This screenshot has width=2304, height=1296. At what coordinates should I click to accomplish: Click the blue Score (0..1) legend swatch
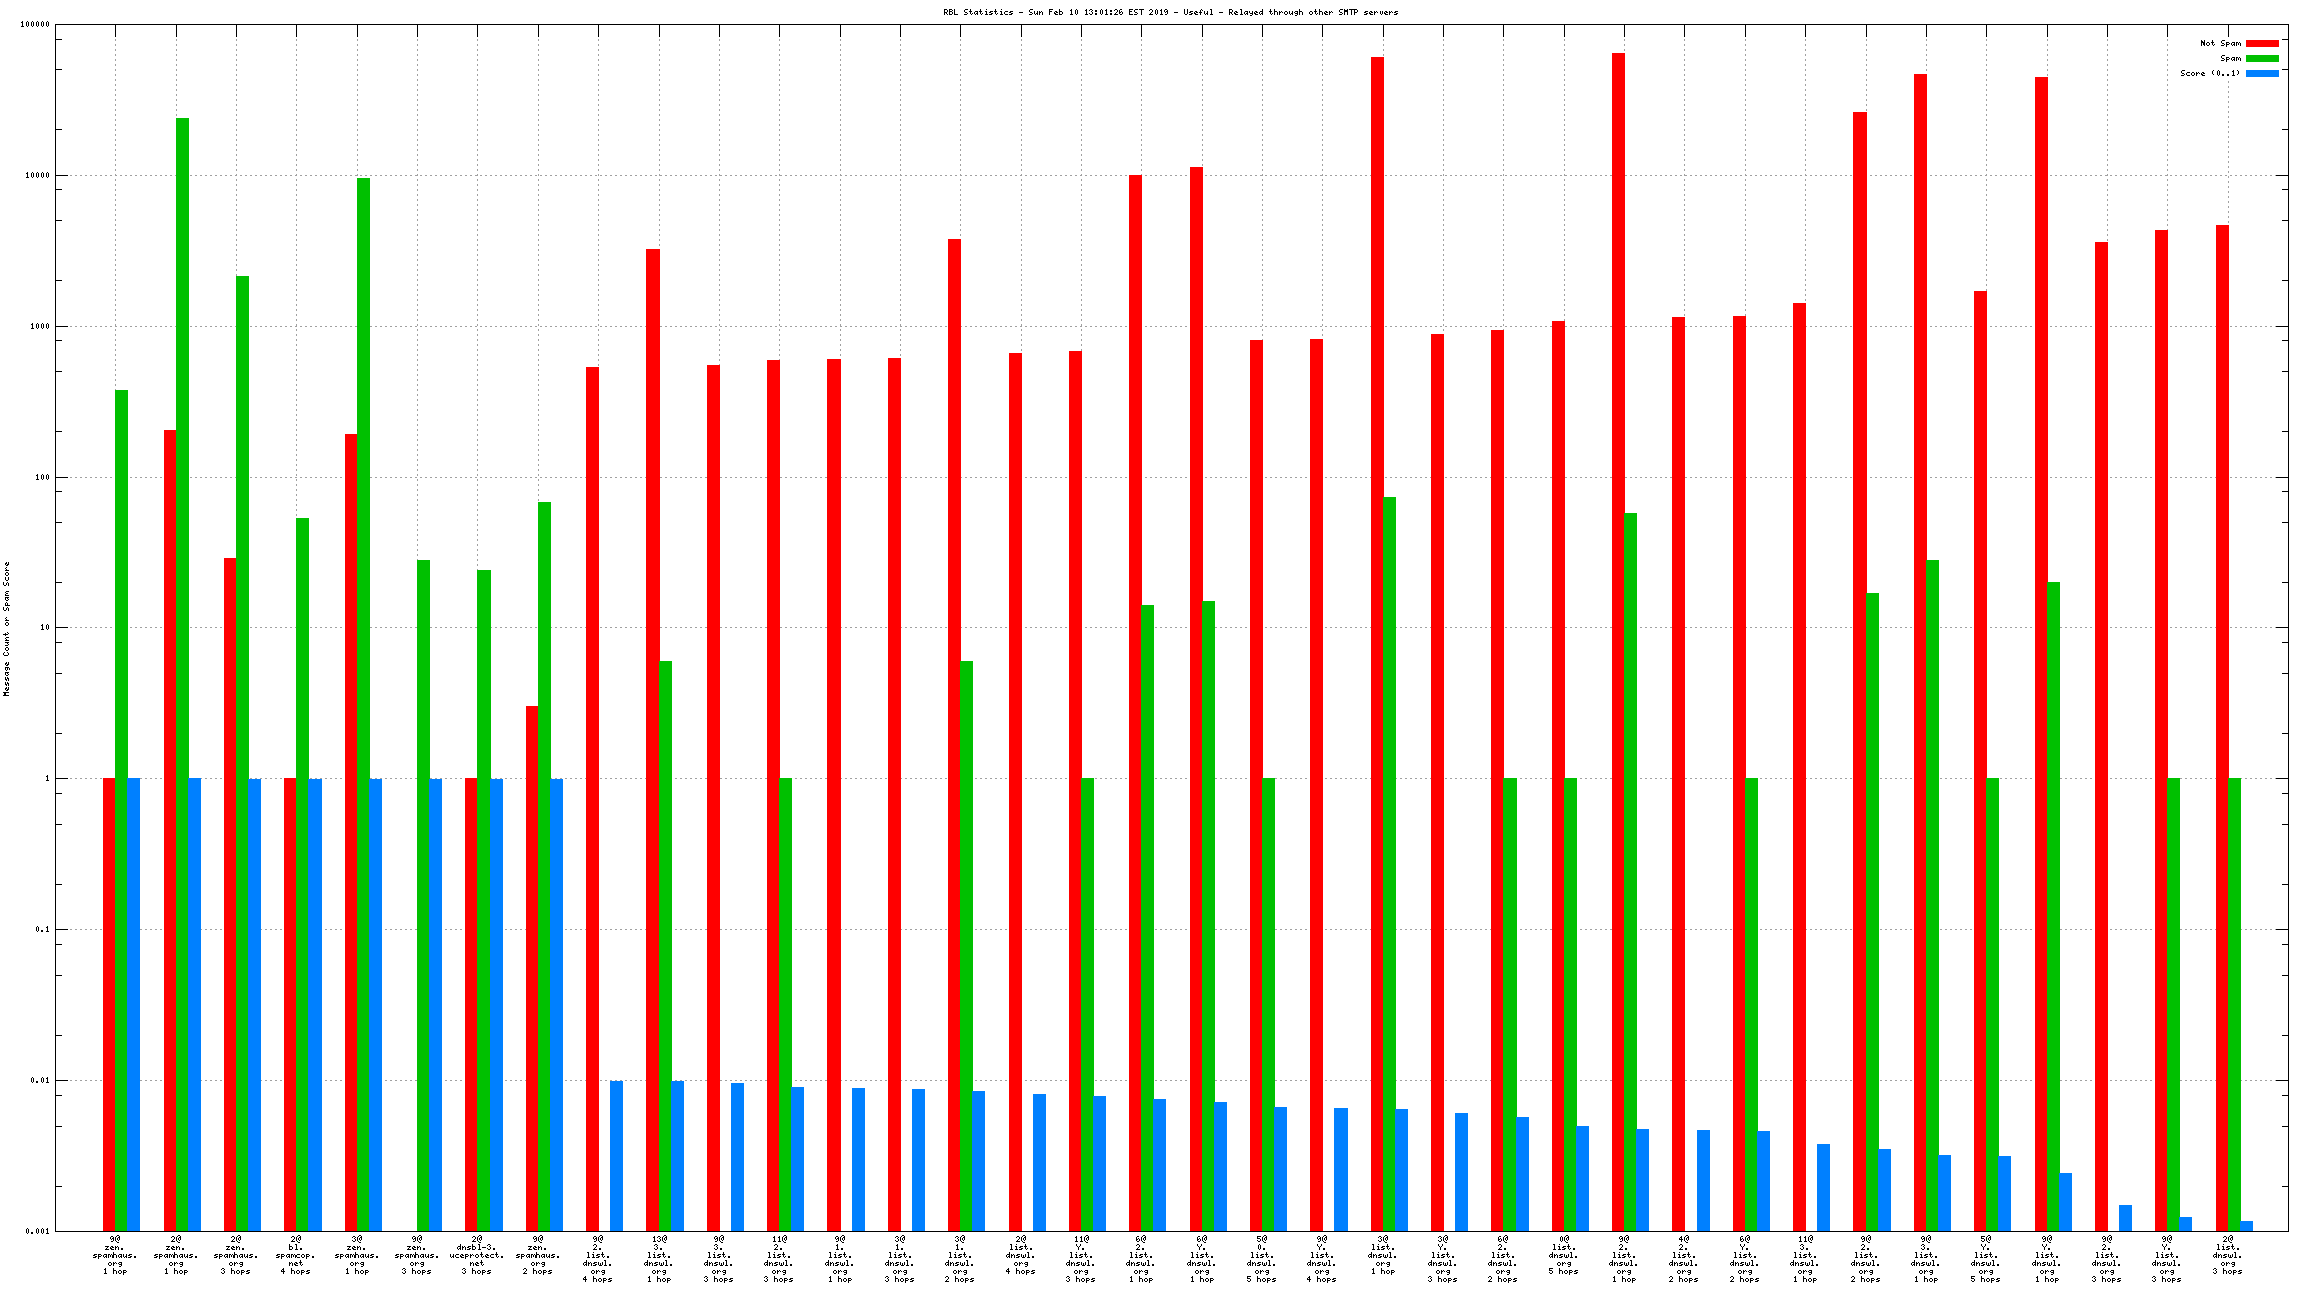(2262, 73)
